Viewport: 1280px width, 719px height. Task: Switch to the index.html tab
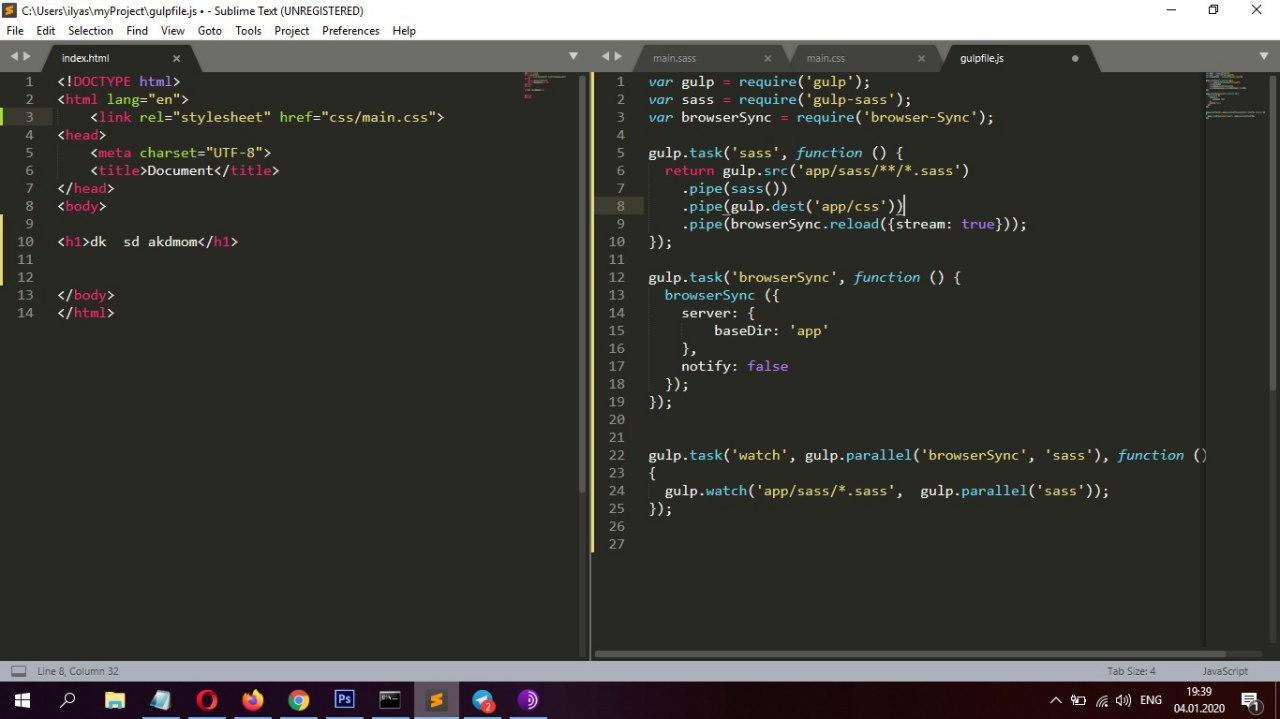click(x=85, y=59)
